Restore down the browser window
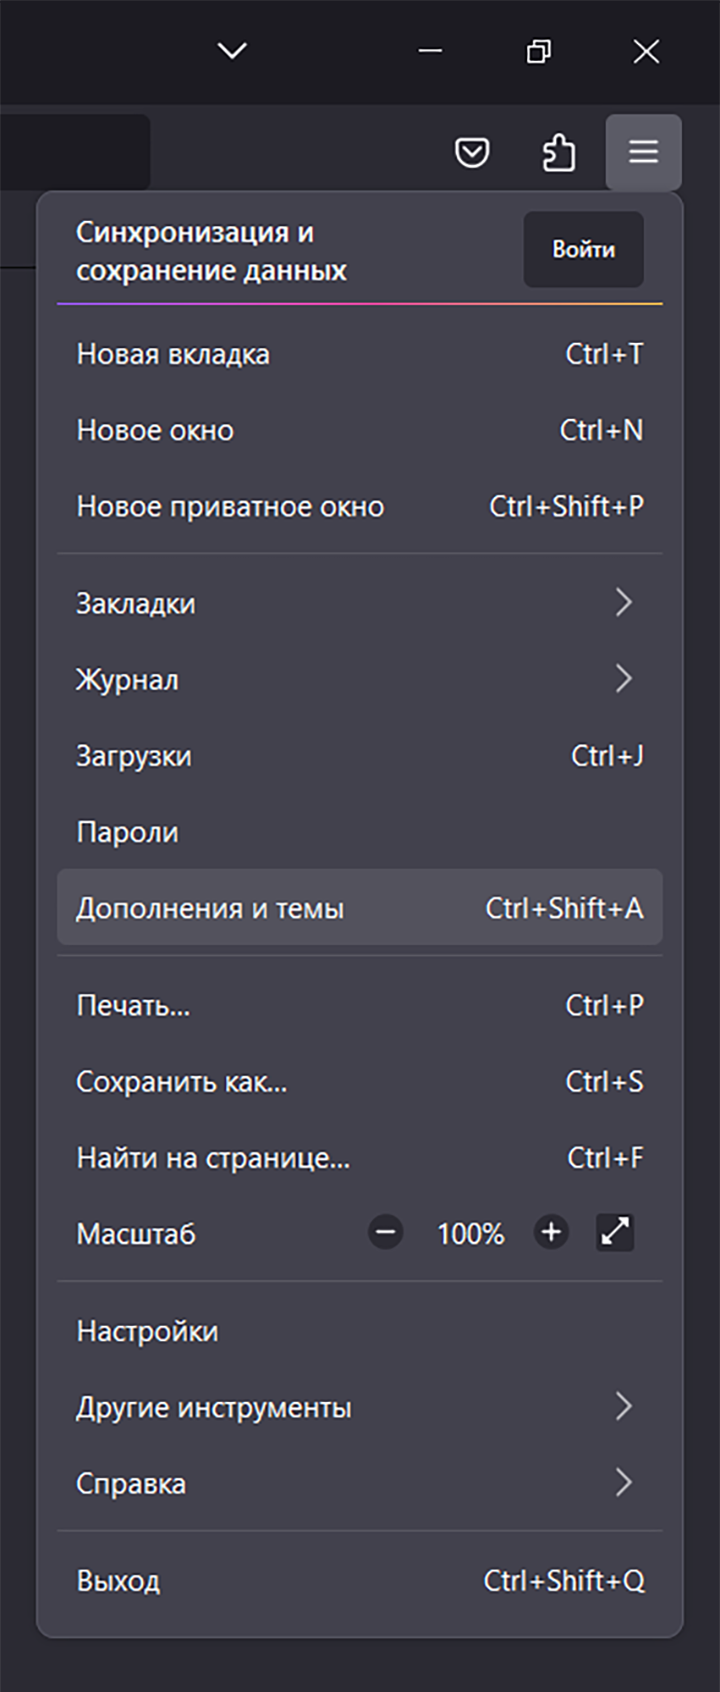 click(x=538, y=51)
